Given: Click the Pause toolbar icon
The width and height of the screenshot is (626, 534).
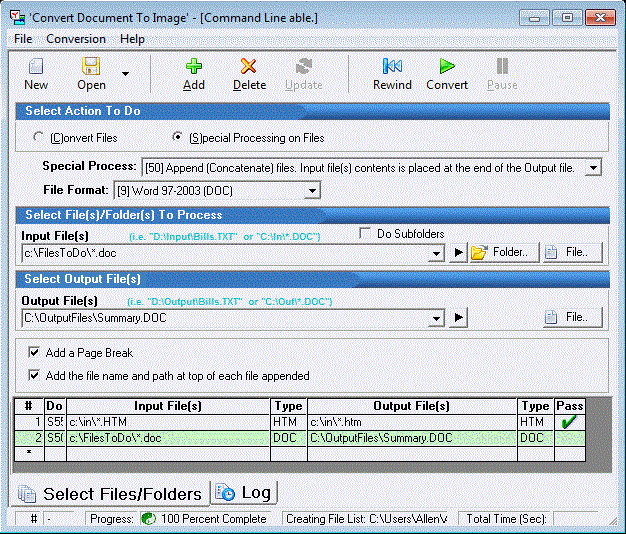Looking at the screenshot, I should click(502, 66).
